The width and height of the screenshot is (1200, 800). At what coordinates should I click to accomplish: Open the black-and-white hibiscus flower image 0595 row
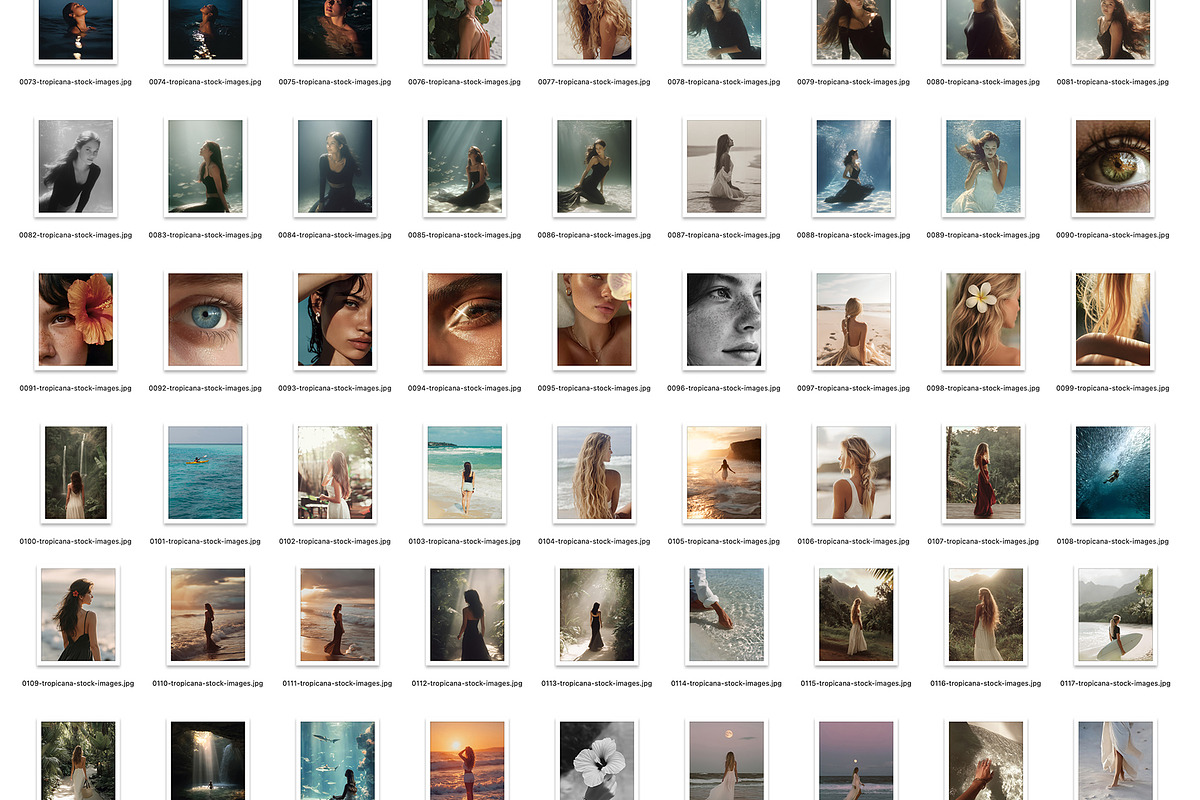(x=596, y=760)
